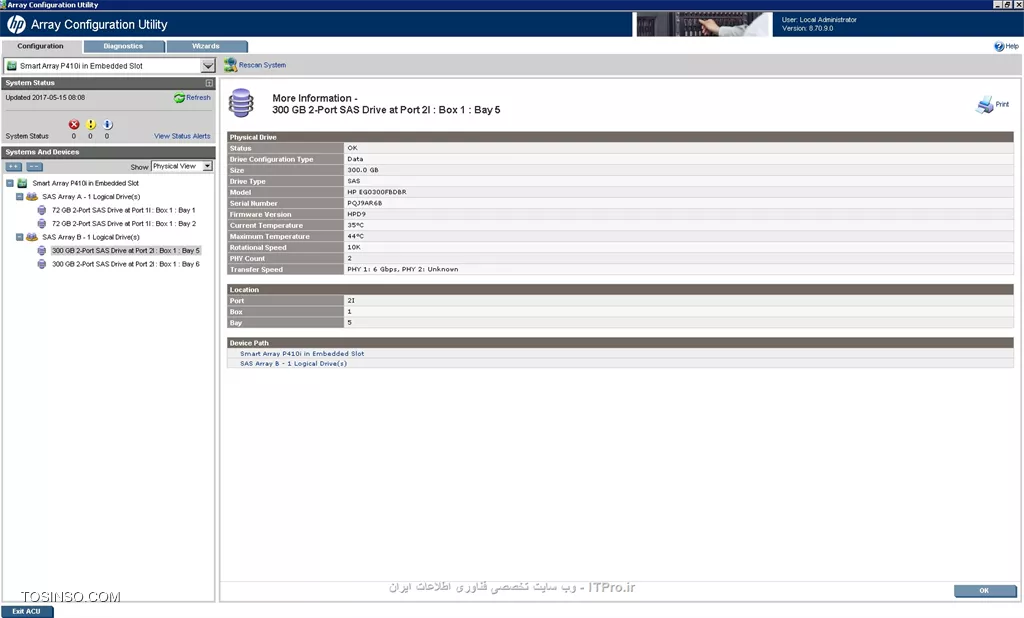Click the firmware version value HPD9
This screenshot has width=1024, height=618.
[357, 214]
